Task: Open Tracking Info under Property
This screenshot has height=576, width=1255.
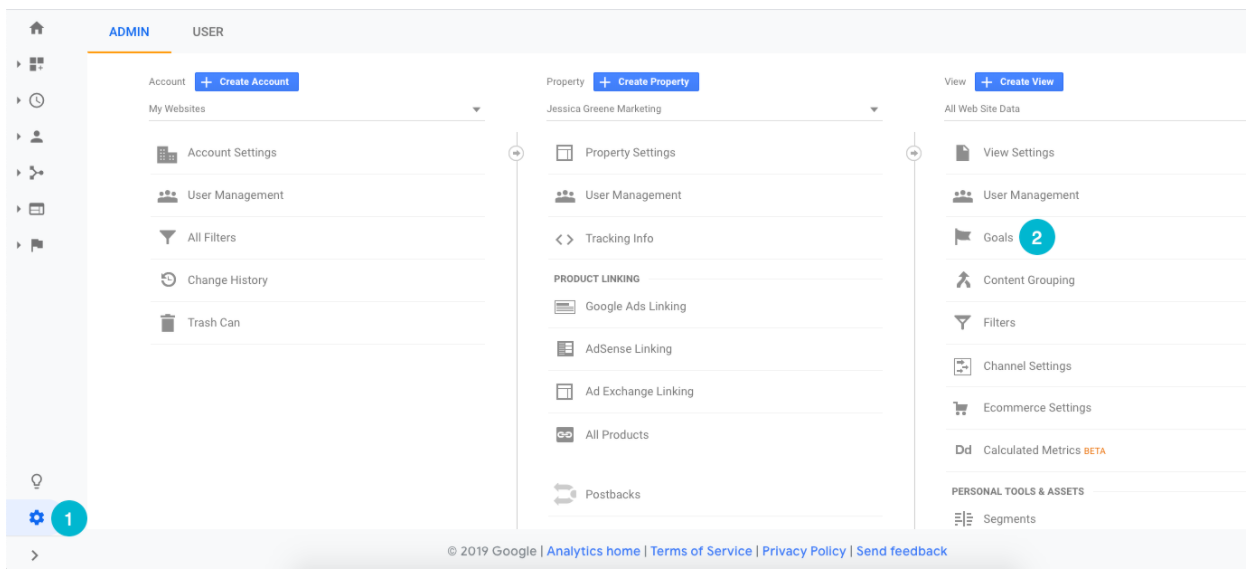Action: pyautogui.click(x=619, y=239)
